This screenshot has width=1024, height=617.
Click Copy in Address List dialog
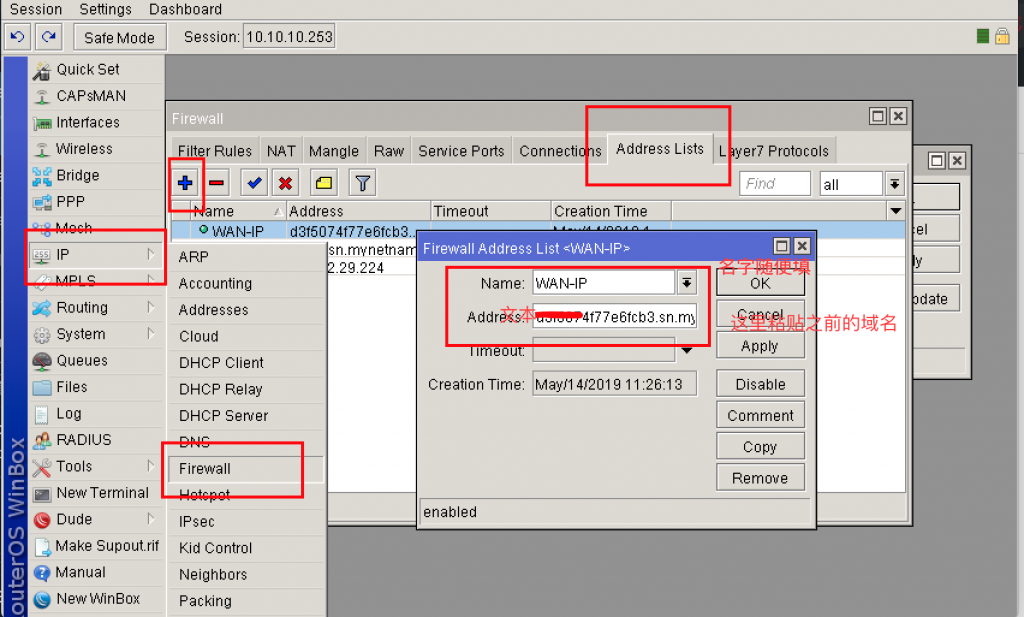point(760,447)
